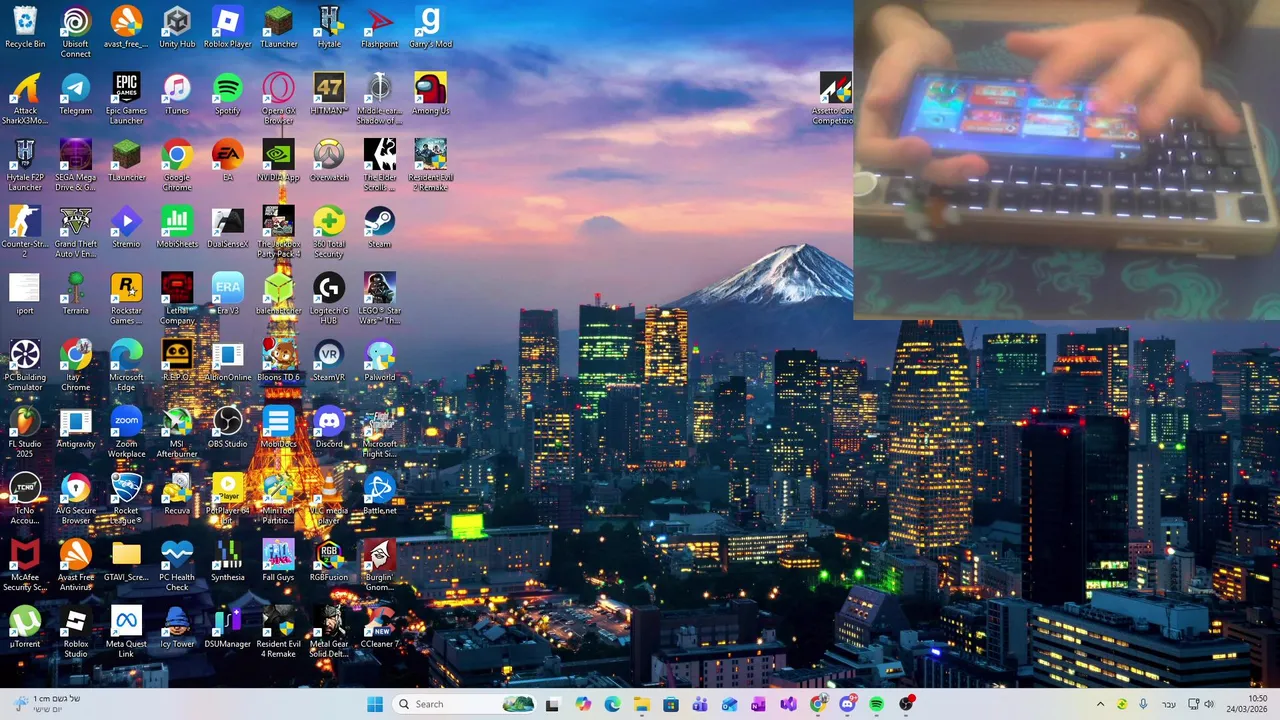Open Microsoft Store from the taskbar
Screen dimensions: 1280x720
pyautogui.click(x=671, y=704)
